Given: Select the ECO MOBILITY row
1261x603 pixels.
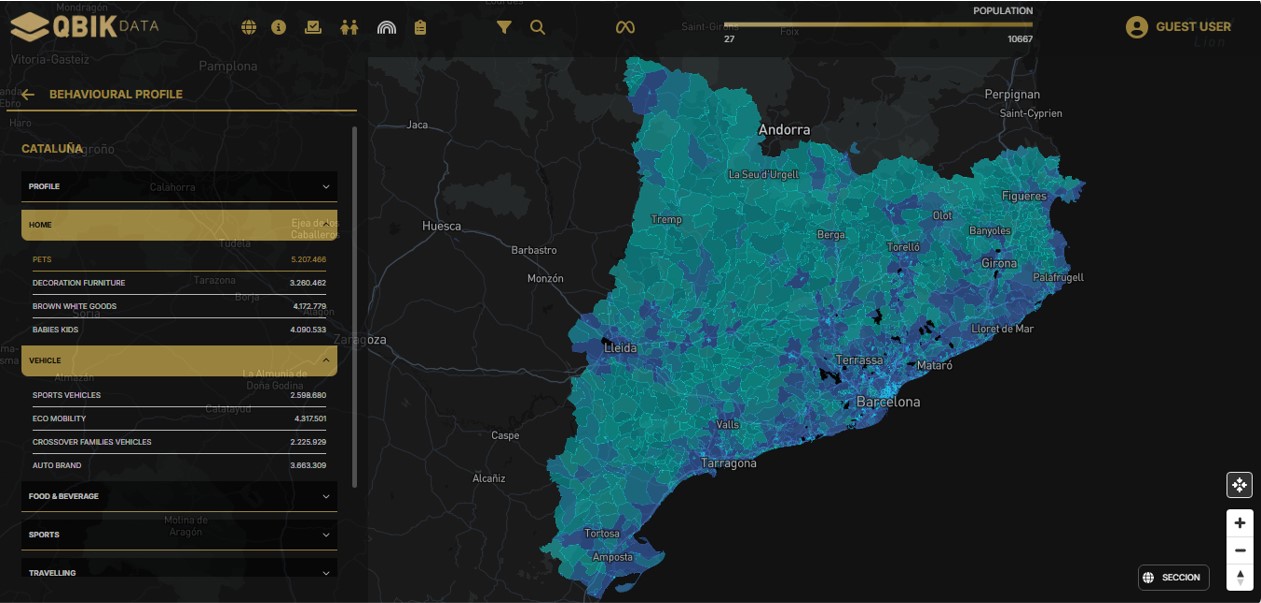Looking at the screenshot, I should click(179, 419).
